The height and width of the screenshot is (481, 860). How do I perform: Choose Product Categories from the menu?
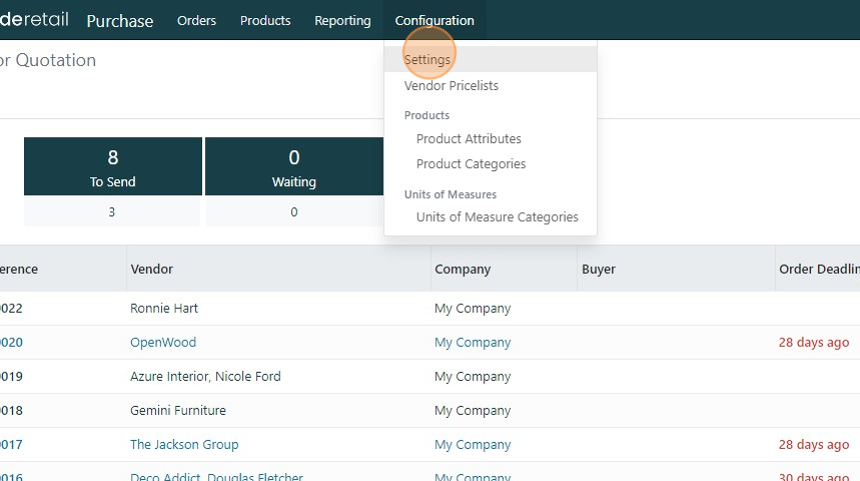[470, 164]
